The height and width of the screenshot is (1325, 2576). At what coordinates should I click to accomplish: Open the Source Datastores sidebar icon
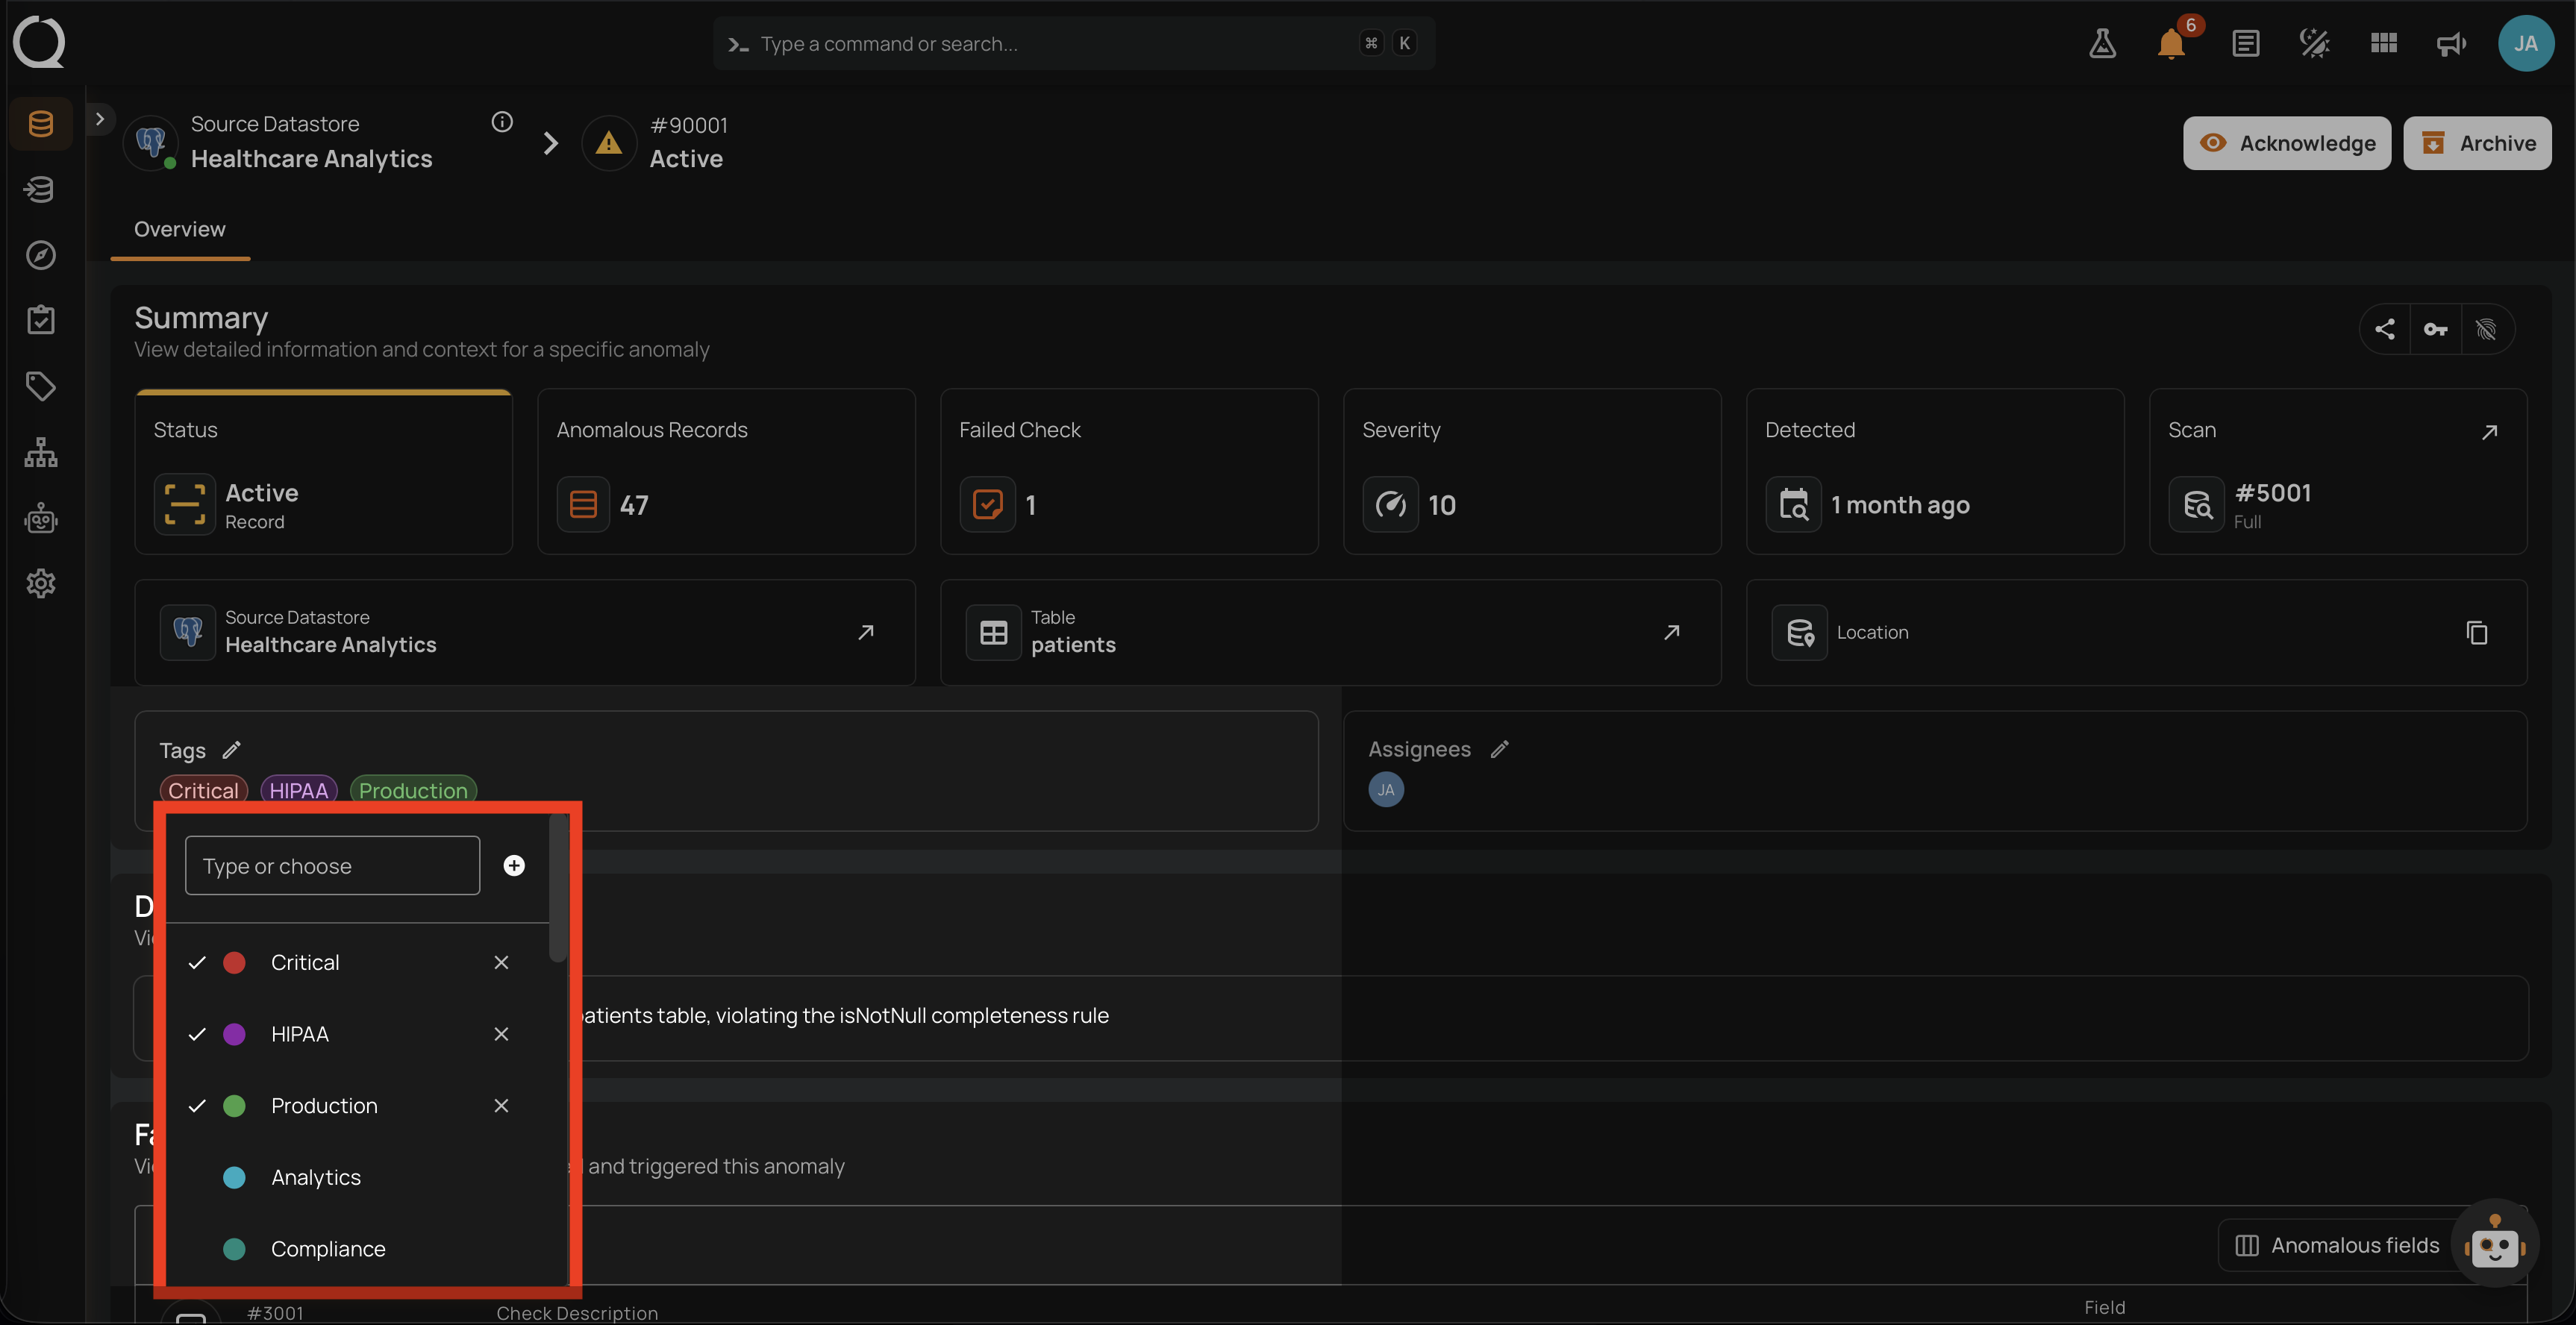(41, 124)
